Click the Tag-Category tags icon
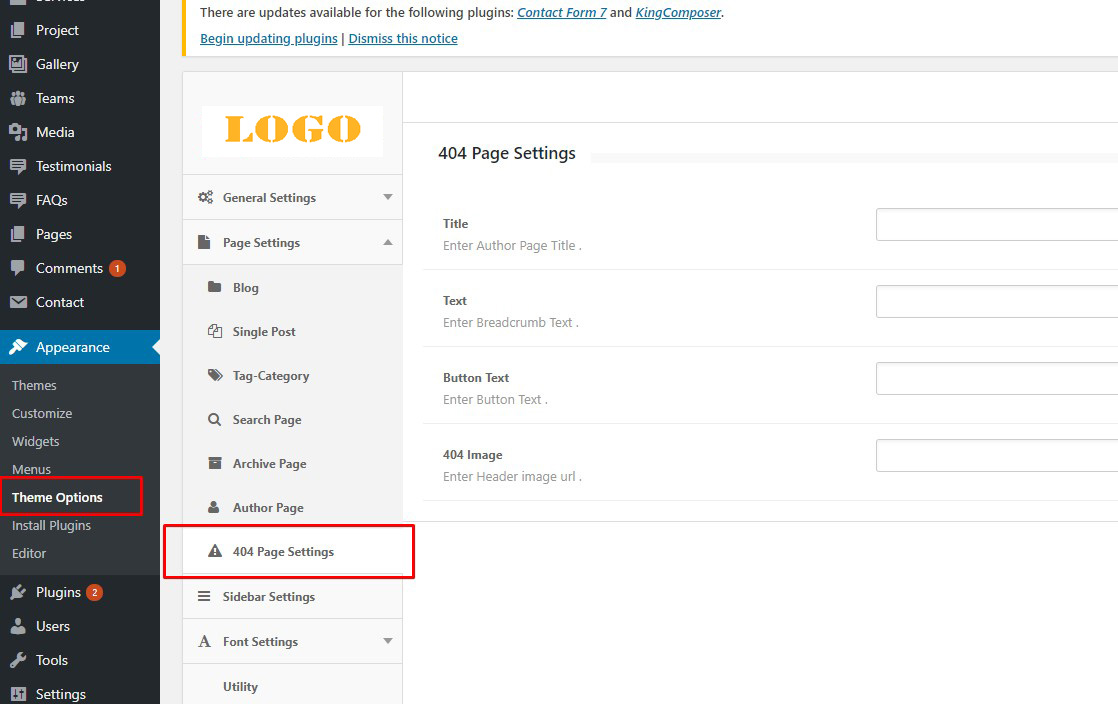The width and height of the screenshot is (1118, 704). (214, 376)
